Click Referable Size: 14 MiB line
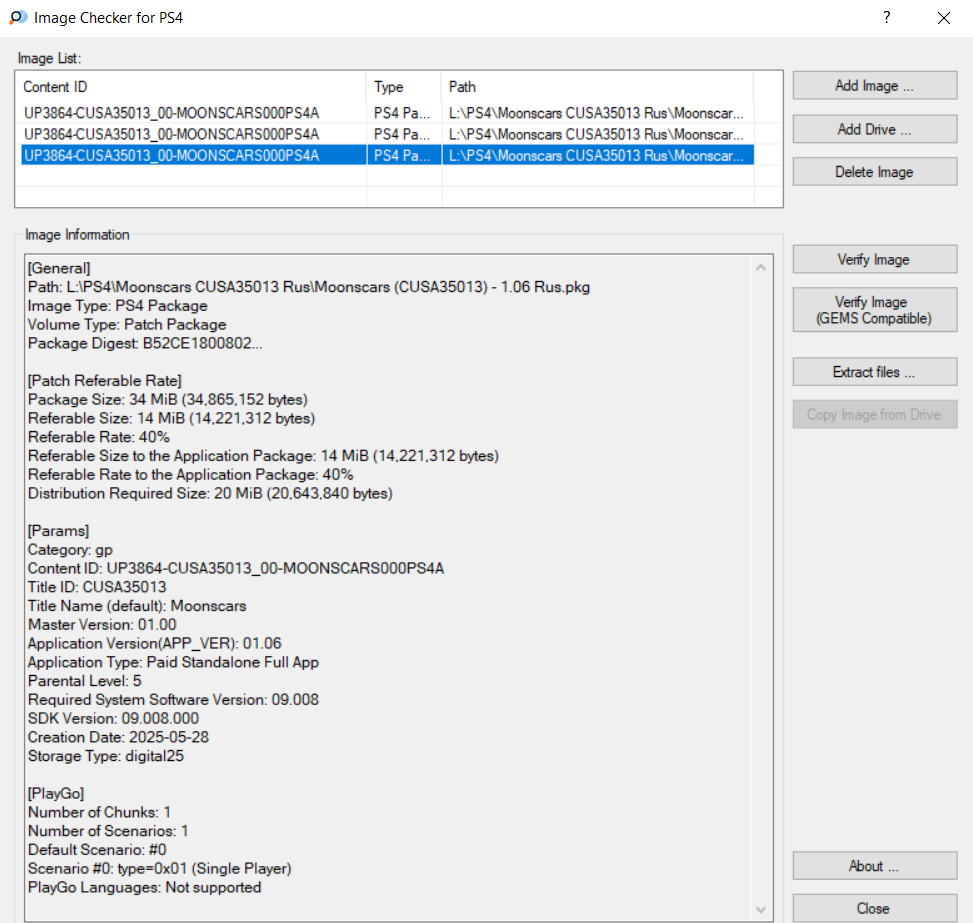 click(171, 418)
